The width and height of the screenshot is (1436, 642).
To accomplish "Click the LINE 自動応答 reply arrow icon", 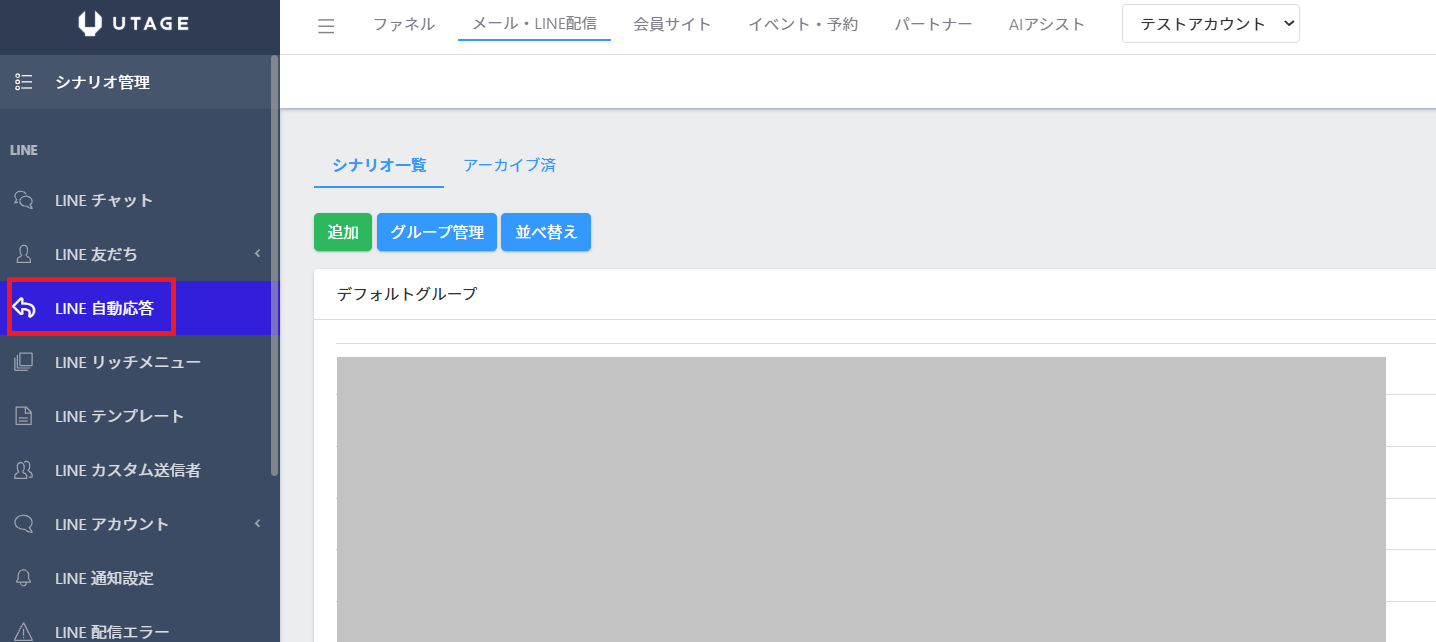I will pos(24,308).
